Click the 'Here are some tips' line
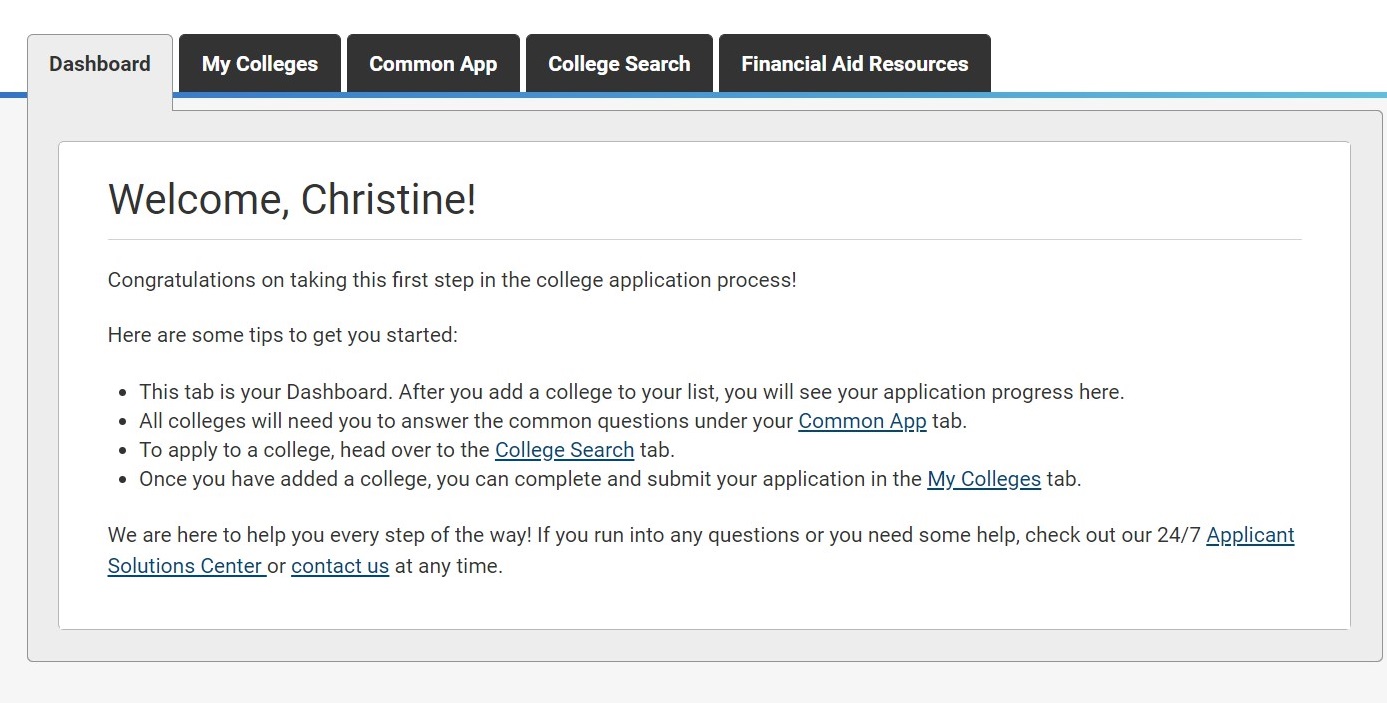1387x703 pixels. pyautogui.click(x=282, y=335)
